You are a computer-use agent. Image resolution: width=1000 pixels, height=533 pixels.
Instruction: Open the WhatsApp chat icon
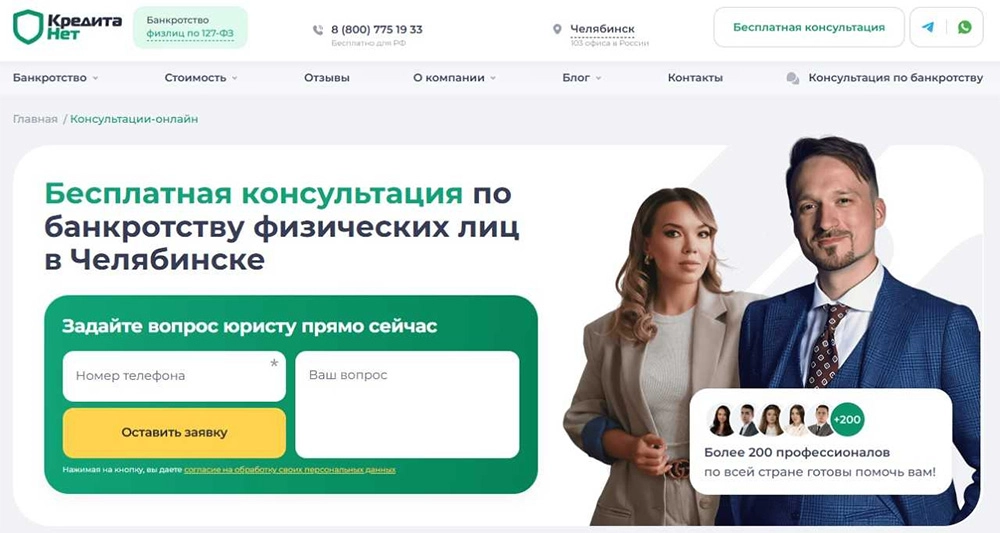click(x=964, y=27)
